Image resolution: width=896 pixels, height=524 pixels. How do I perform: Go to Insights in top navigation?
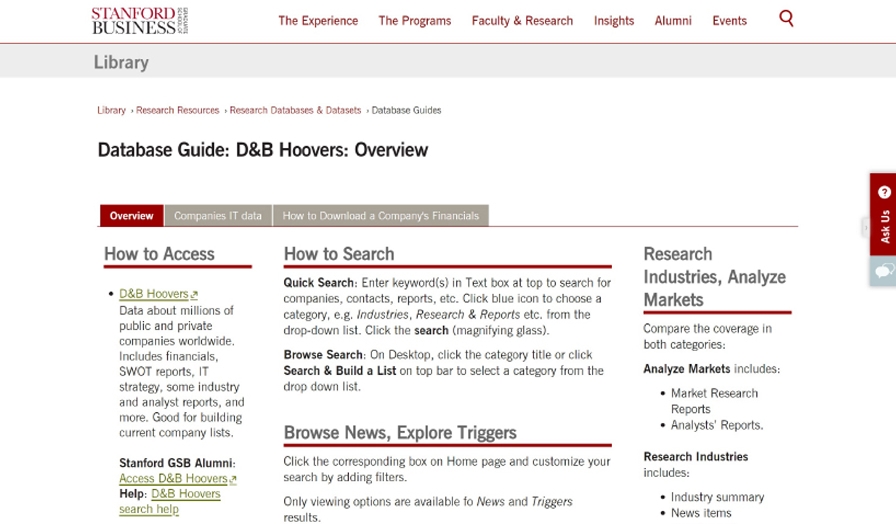coord(613,21)
